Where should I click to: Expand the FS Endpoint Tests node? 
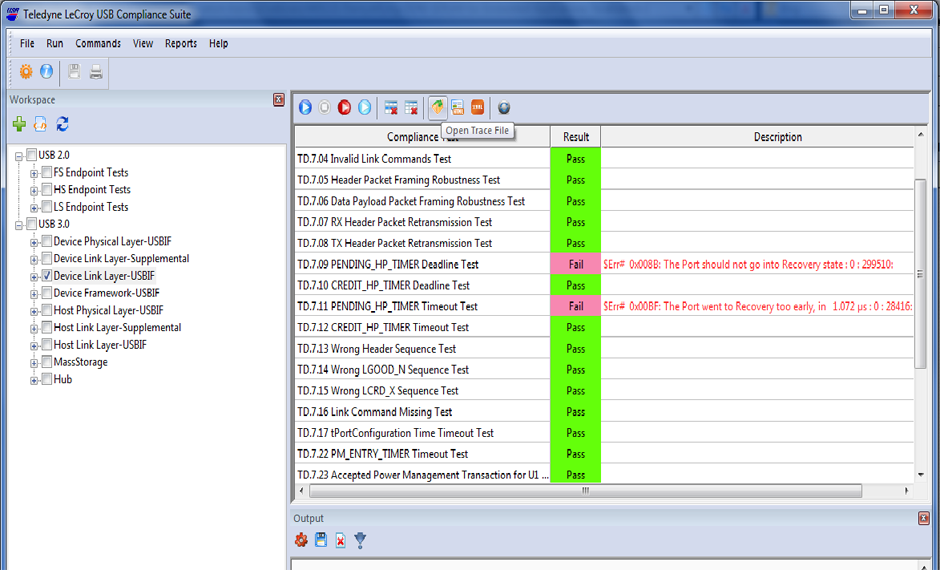(34, 173)
